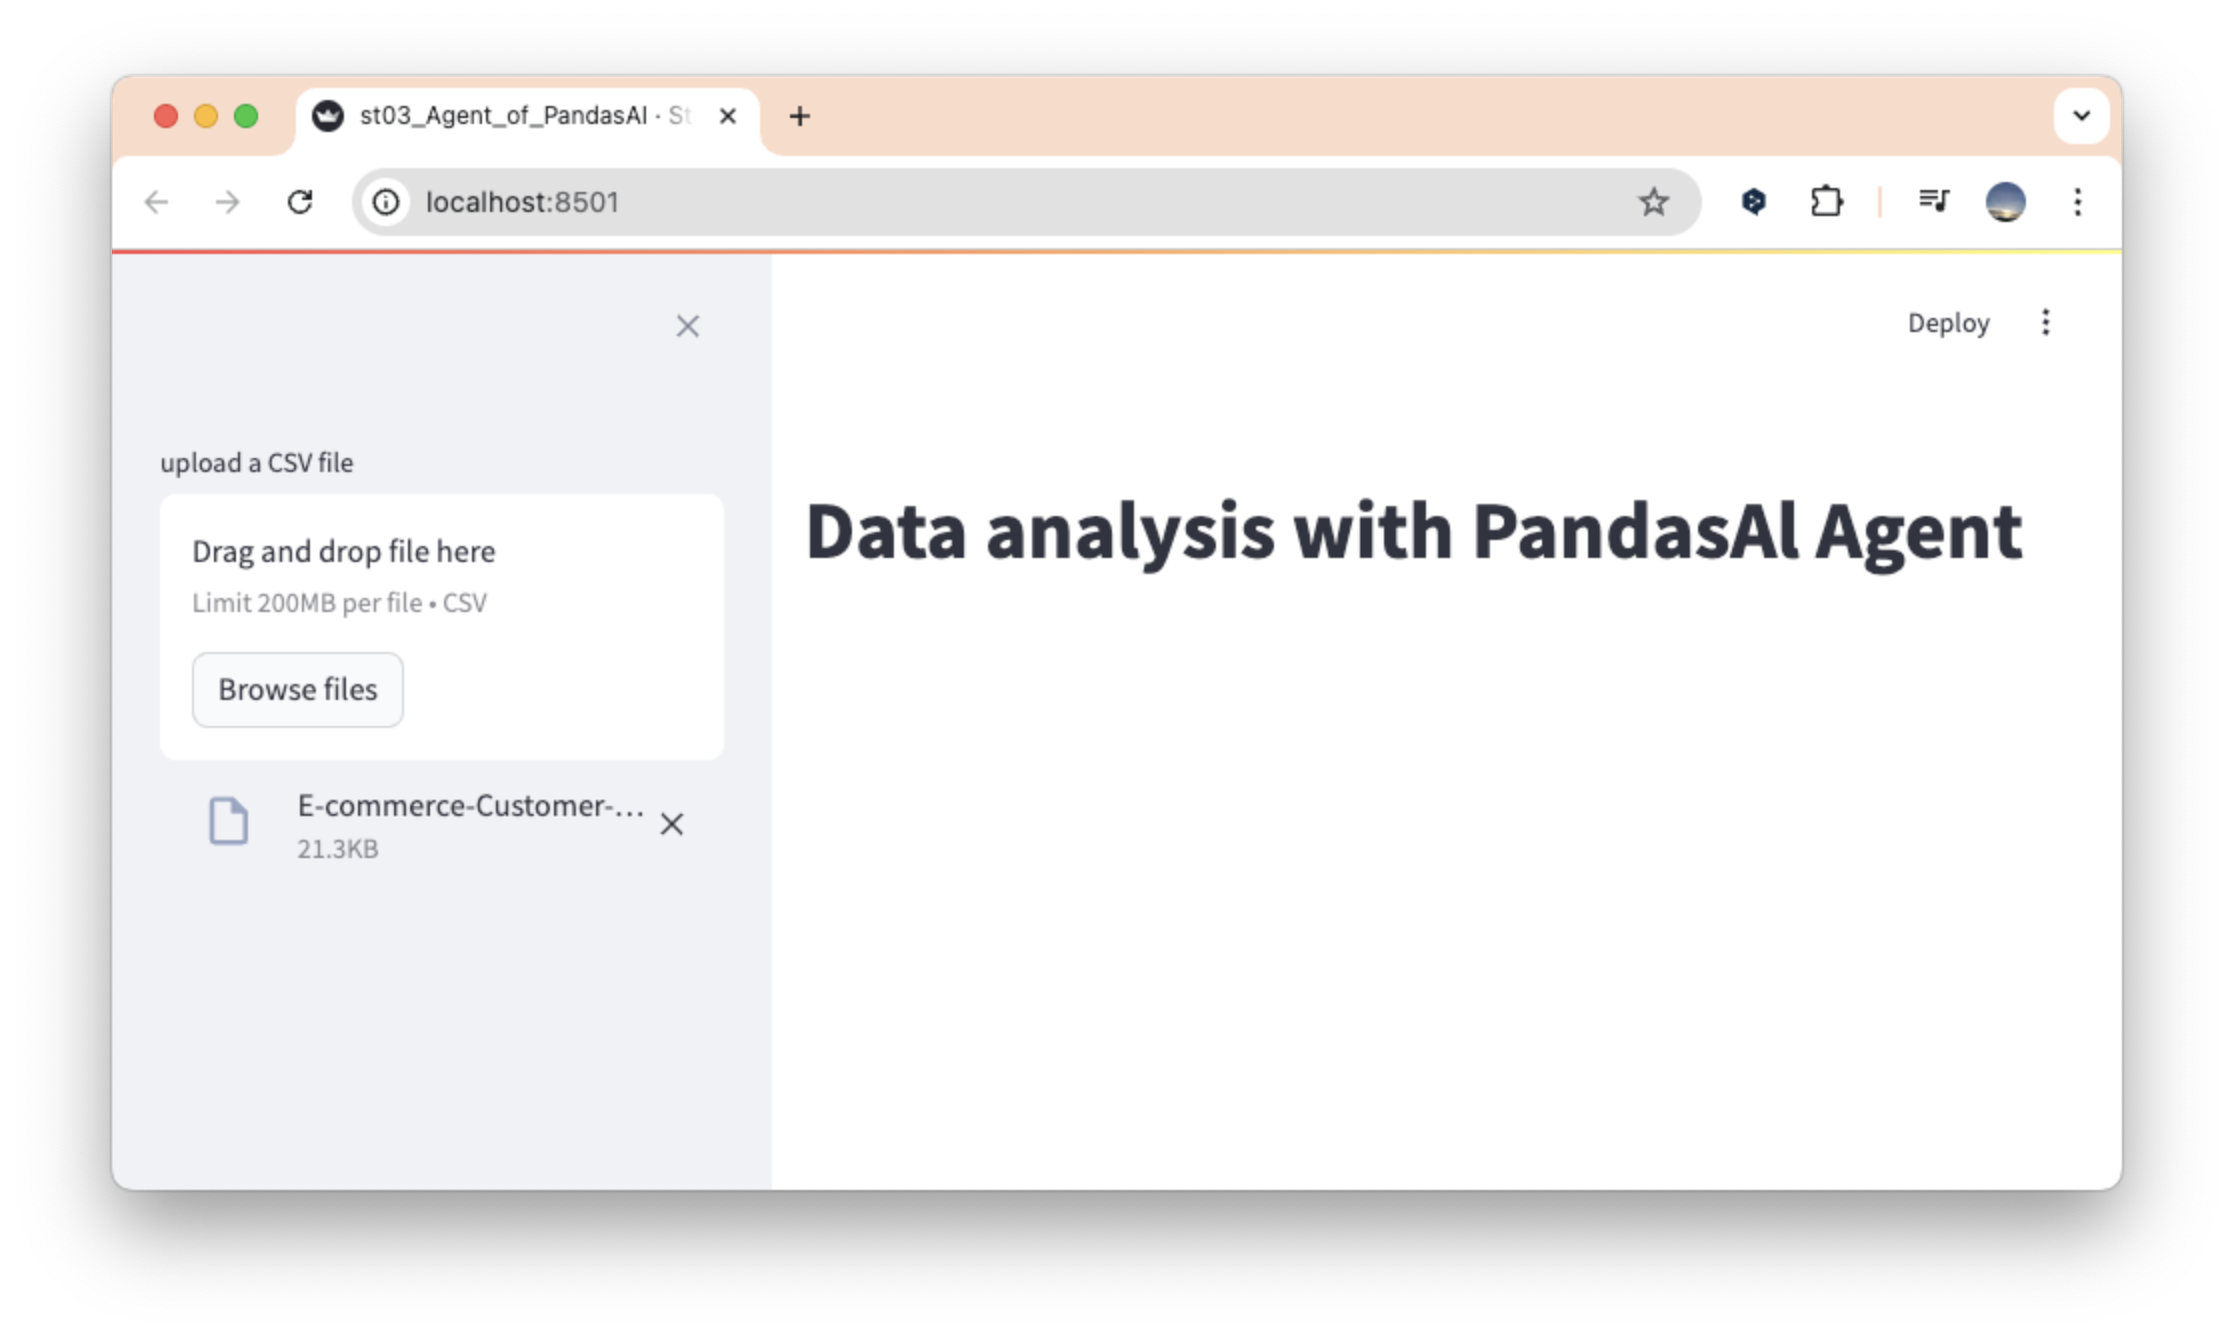Reload the localhost page
This screenshot has width=2234, height=1338.
click(300, 202)
